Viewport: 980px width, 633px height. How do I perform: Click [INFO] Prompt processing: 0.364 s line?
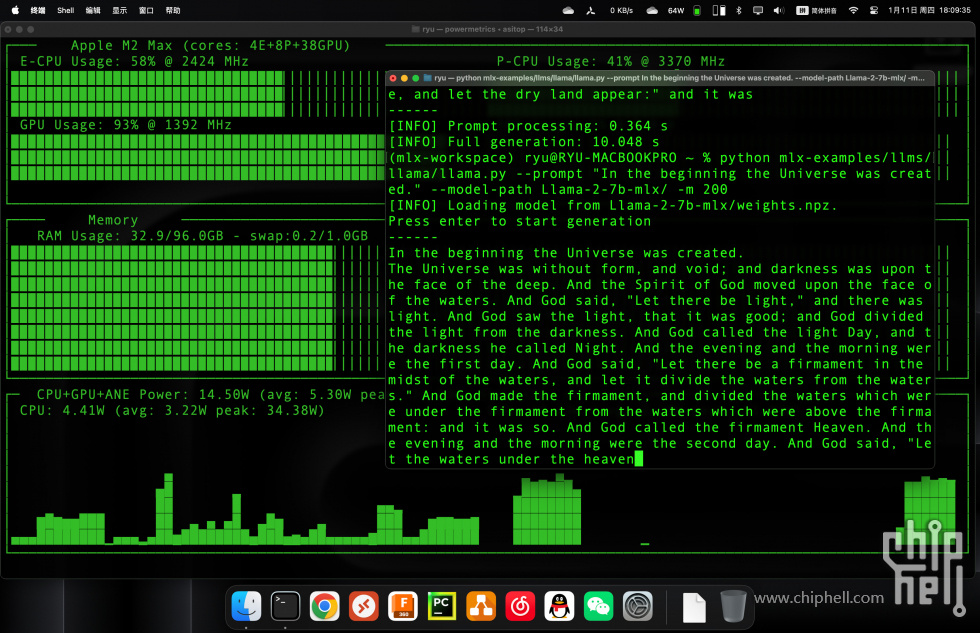[528, 126]
